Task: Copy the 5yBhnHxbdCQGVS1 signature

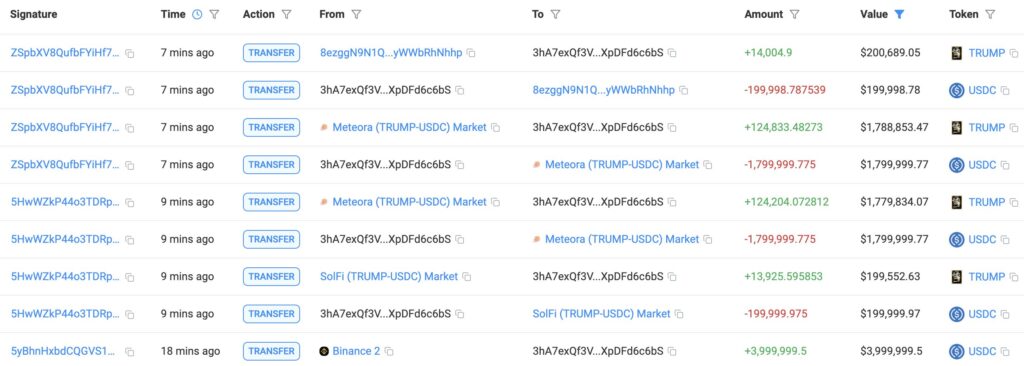Action: point(129,352)
